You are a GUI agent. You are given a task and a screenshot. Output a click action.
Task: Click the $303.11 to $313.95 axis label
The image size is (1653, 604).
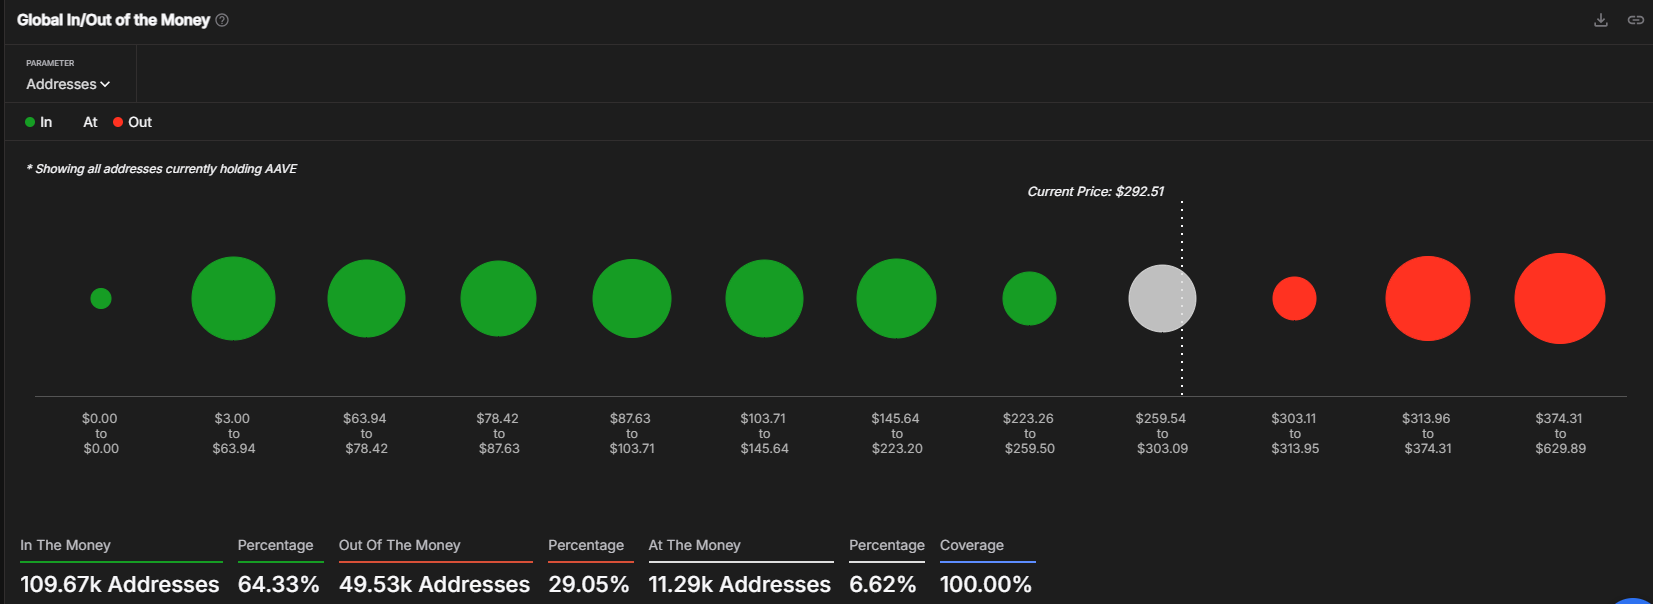pos(1295,433)
